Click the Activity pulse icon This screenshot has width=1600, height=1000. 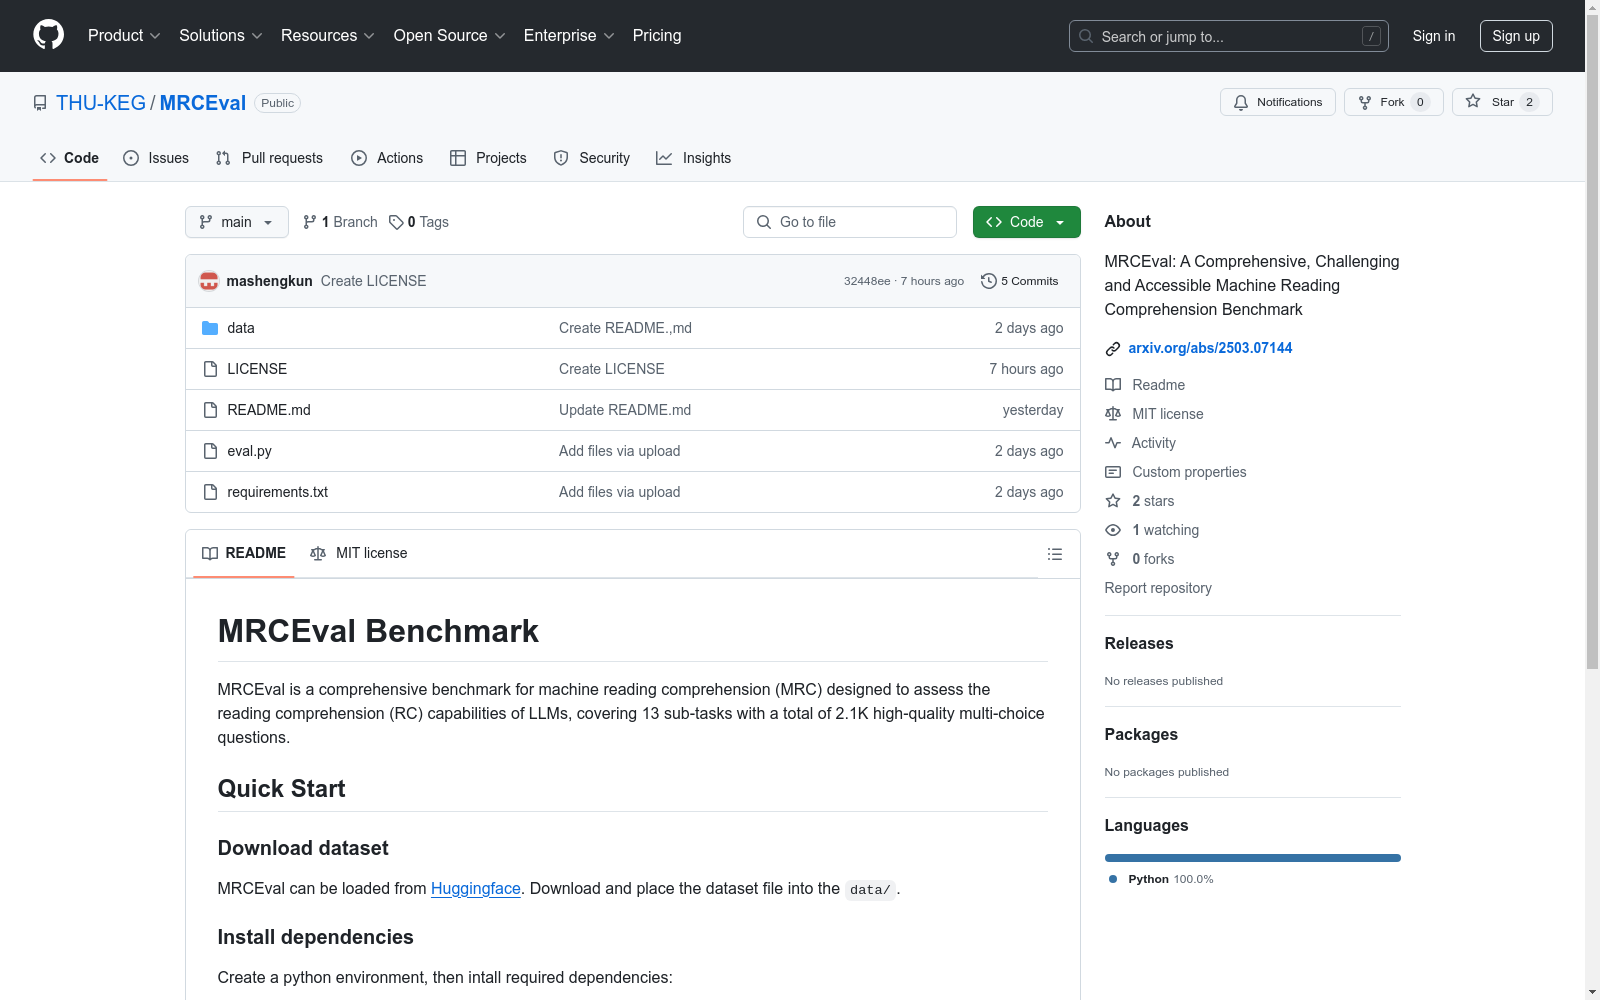pos(1113,443)
